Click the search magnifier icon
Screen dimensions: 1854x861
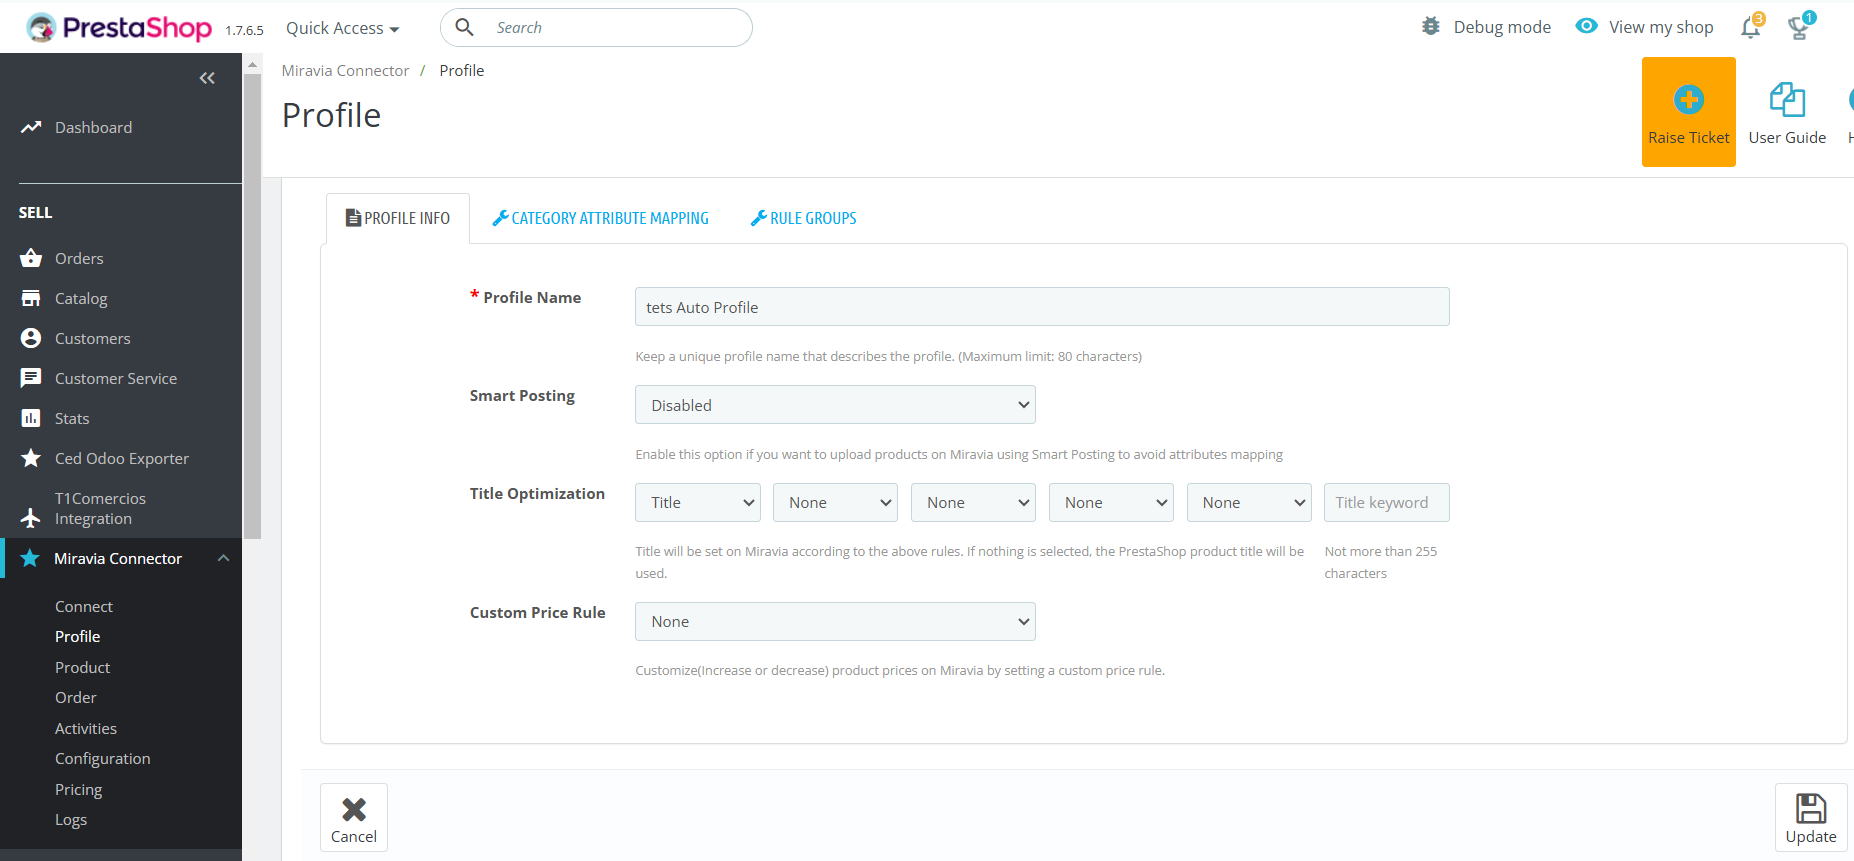pyautogui.click(x=464, y=27)
